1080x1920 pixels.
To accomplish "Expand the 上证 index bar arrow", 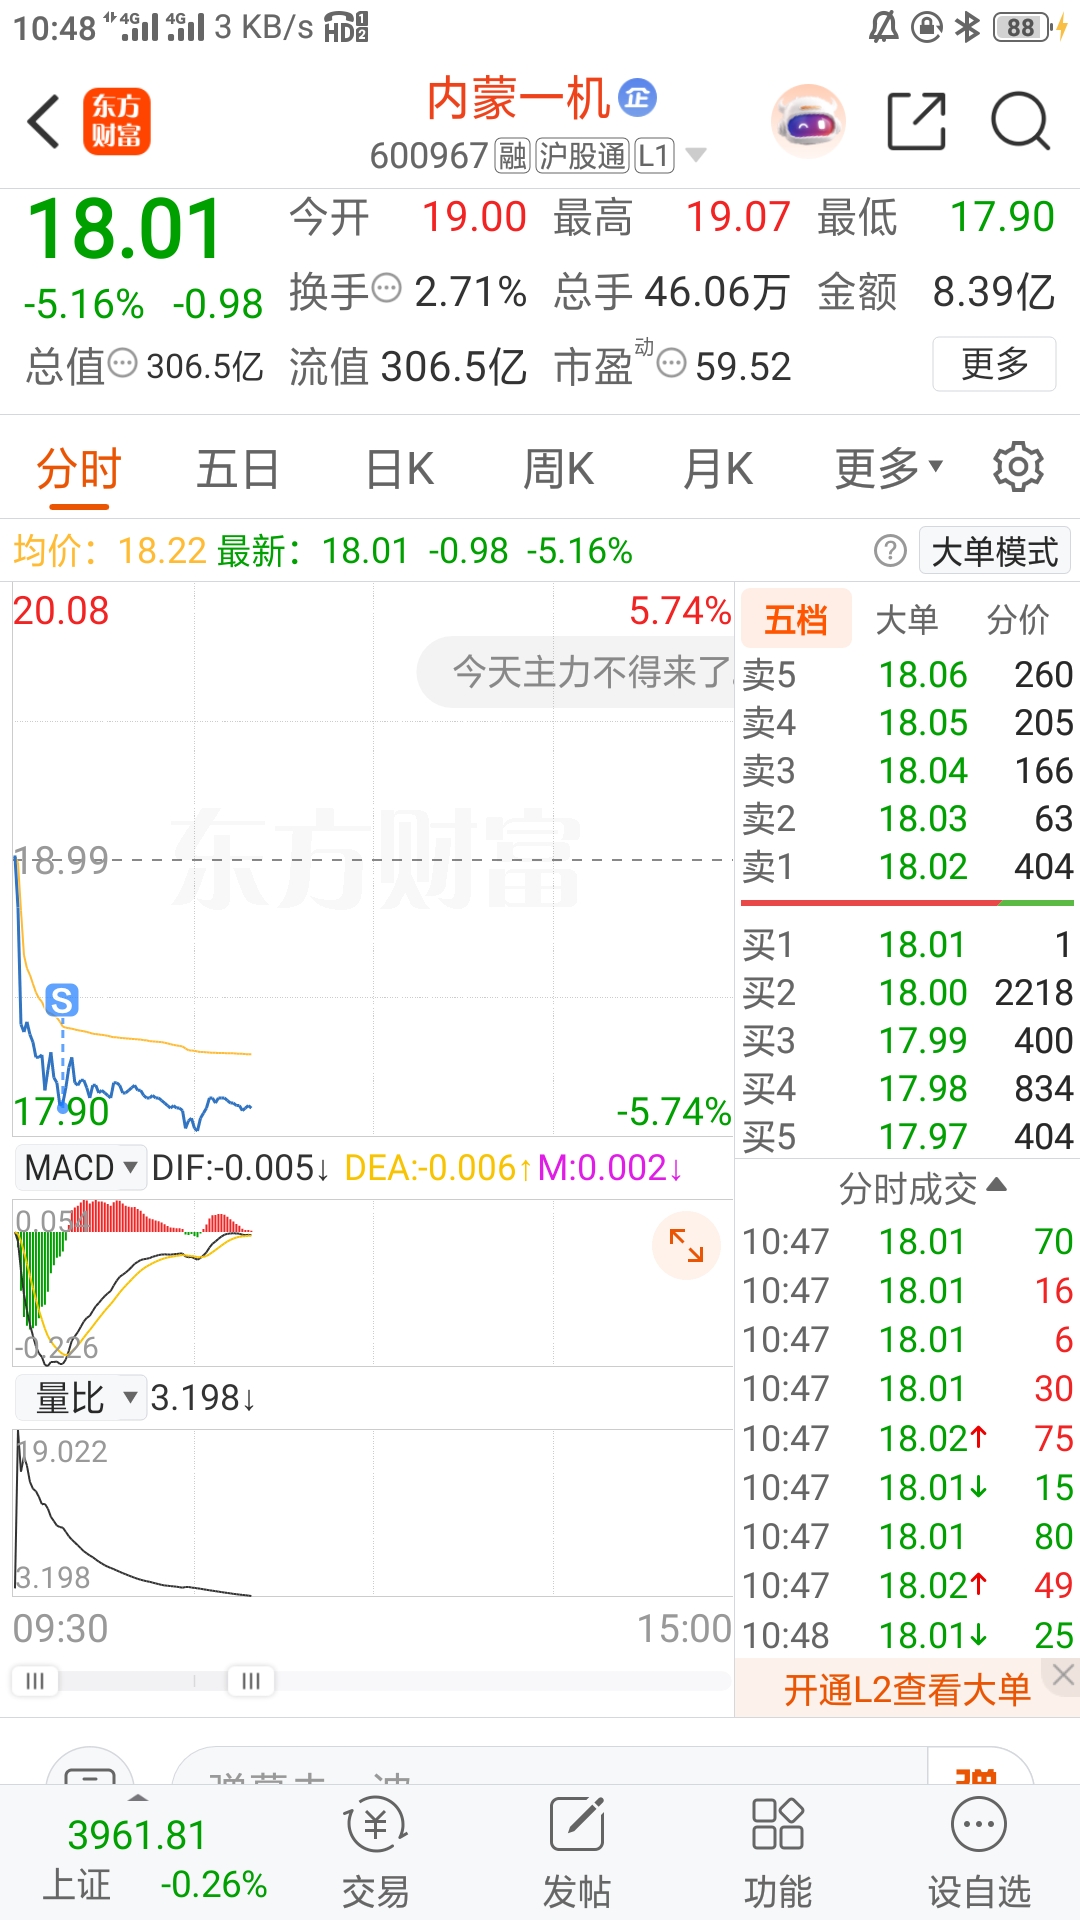I will (x=138, y=1798).
